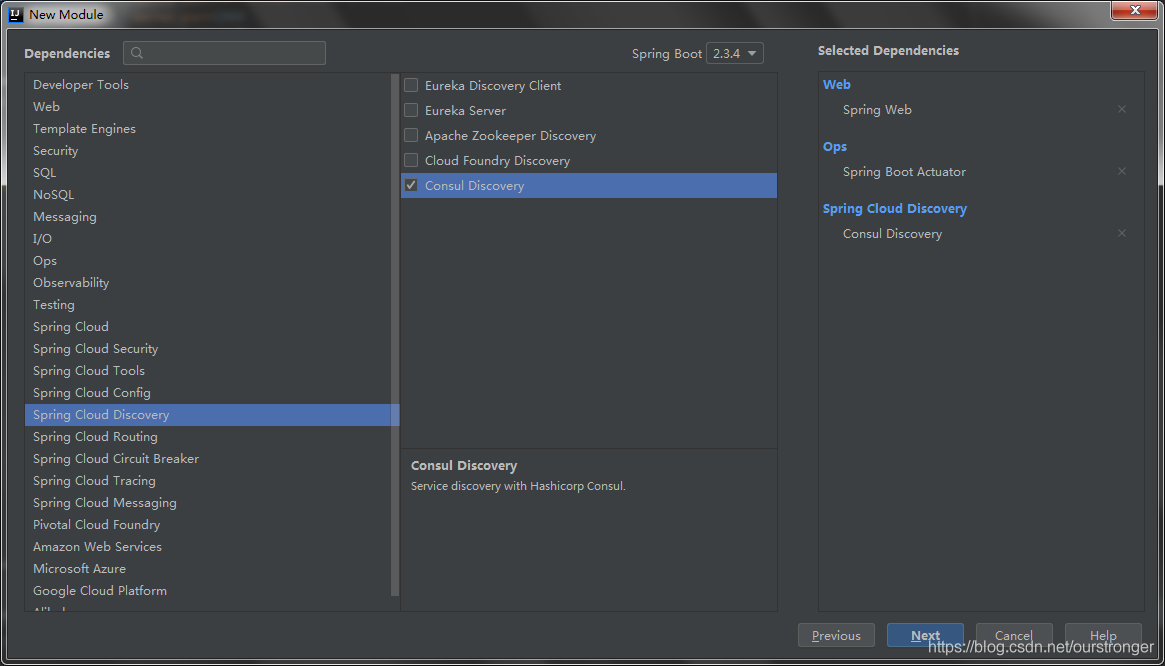1165x666 pixels.
Task: Enable Eureka Discovery Client checkbox
Action: pyautogui.click(x=411, y=85)
